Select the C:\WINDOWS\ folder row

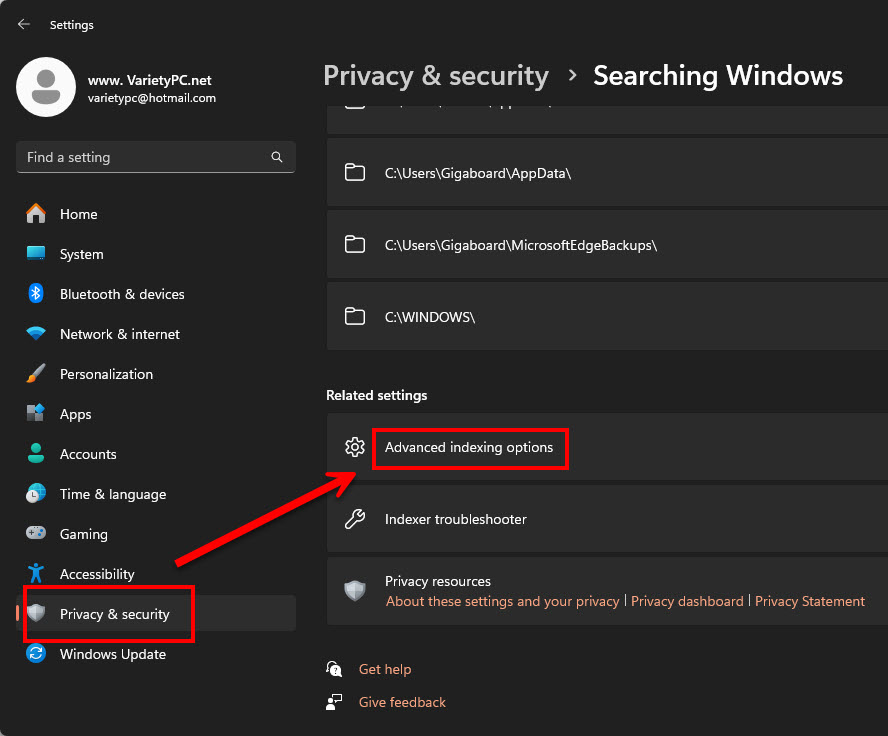pyautogui.click(x=607, y=316)
